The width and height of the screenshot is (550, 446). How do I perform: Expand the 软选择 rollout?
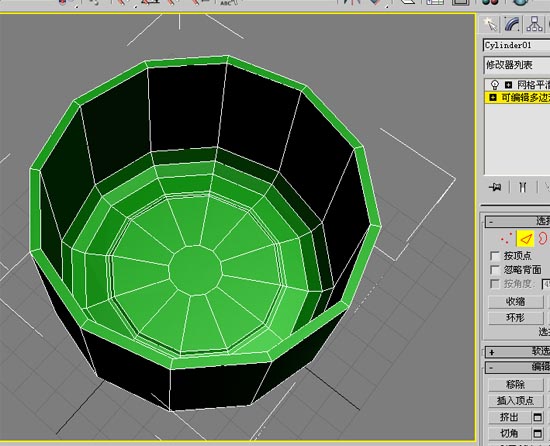click(517, 352)
